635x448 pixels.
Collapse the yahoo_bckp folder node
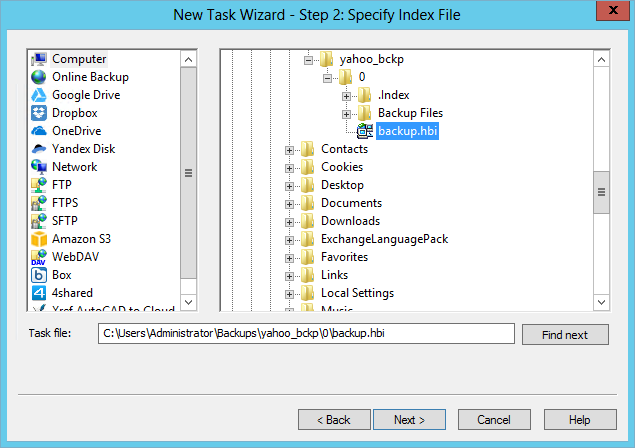click(309, 60)
